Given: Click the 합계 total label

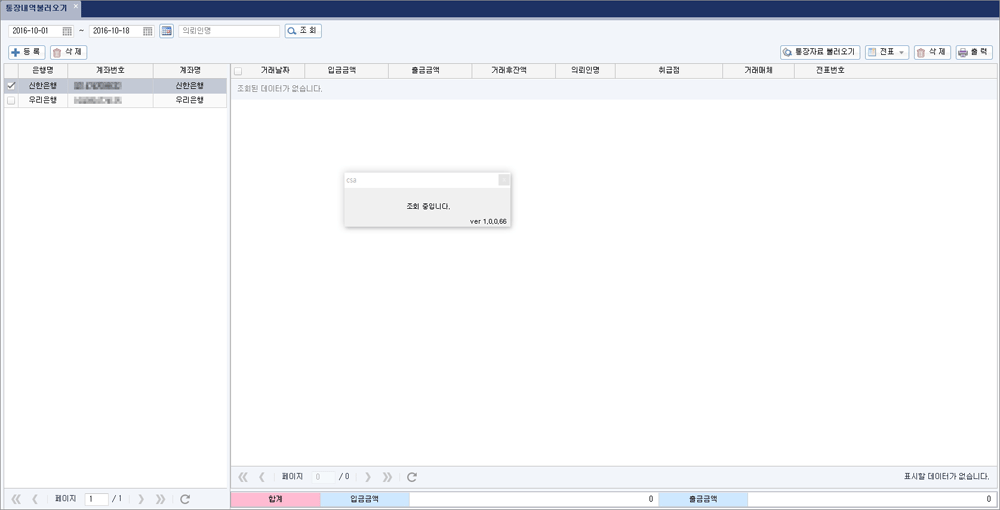Looking at the screenshot, I should (276, 500).
